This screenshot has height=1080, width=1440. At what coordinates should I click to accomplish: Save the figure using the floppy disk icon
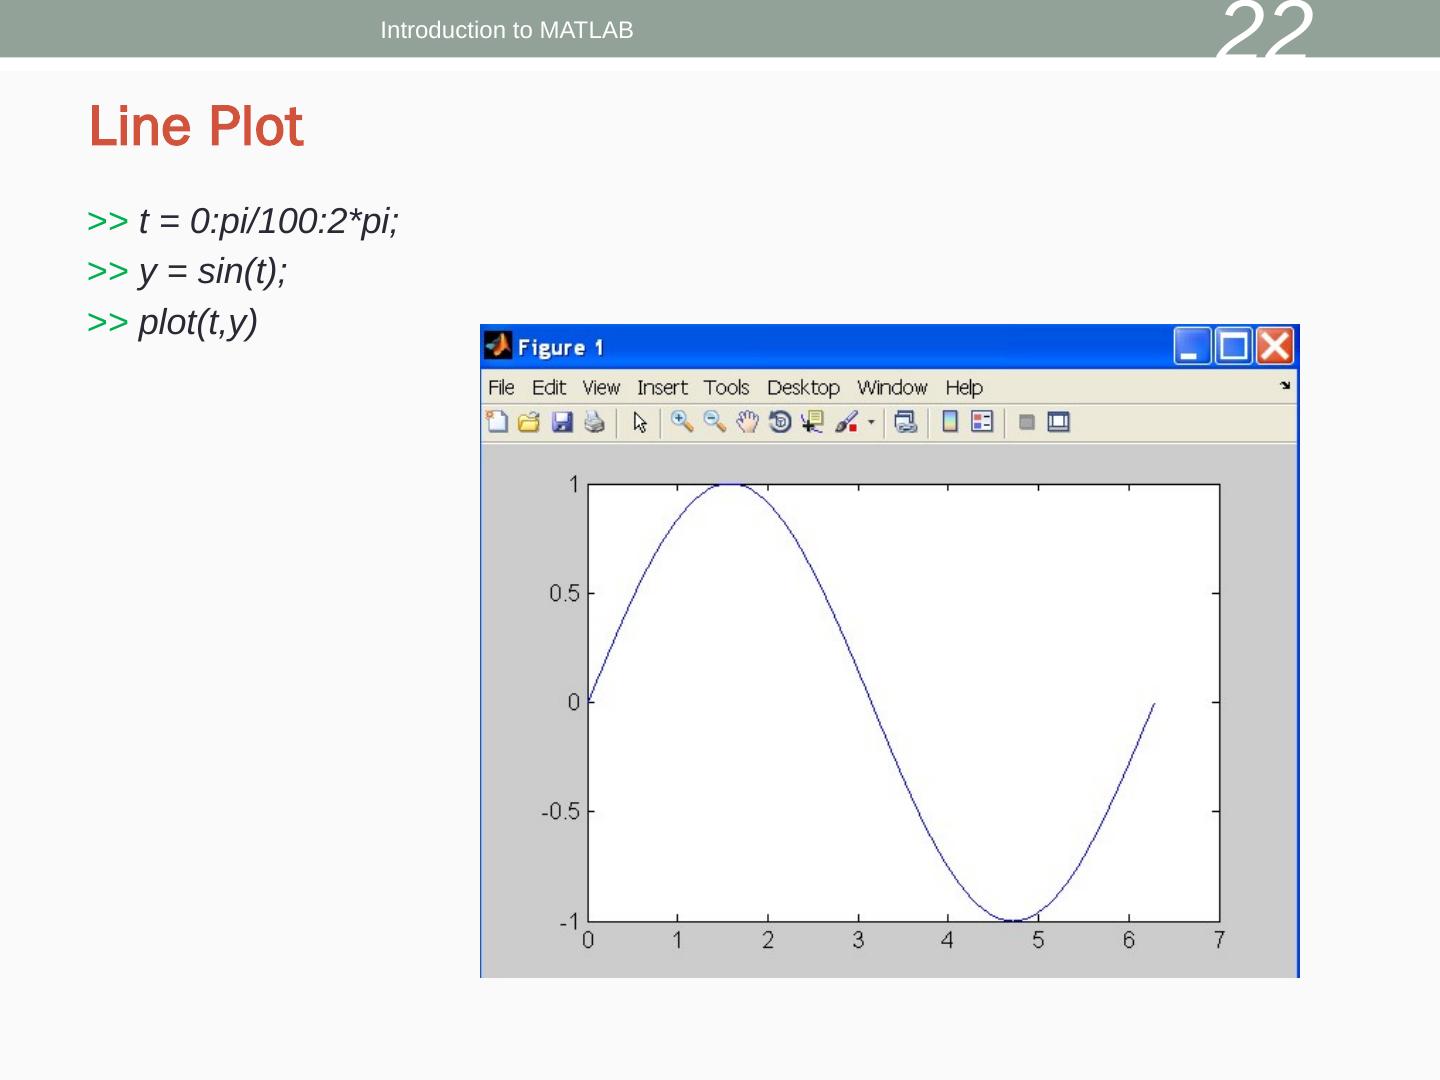pos(562,422)
